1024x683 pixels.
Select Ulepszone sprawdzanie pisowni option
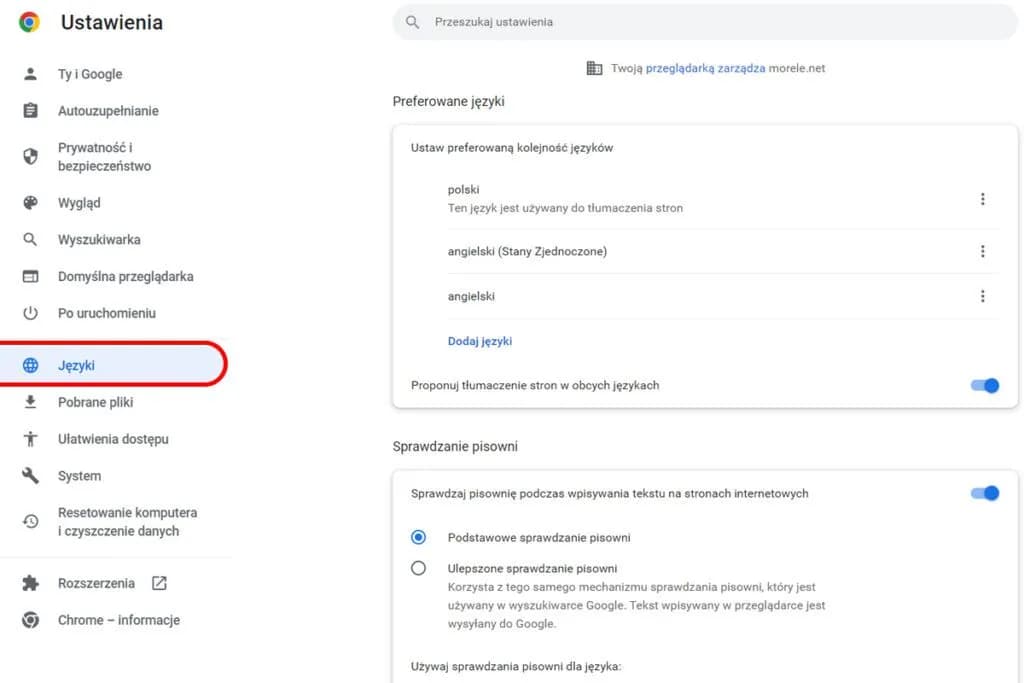[418, 567]
